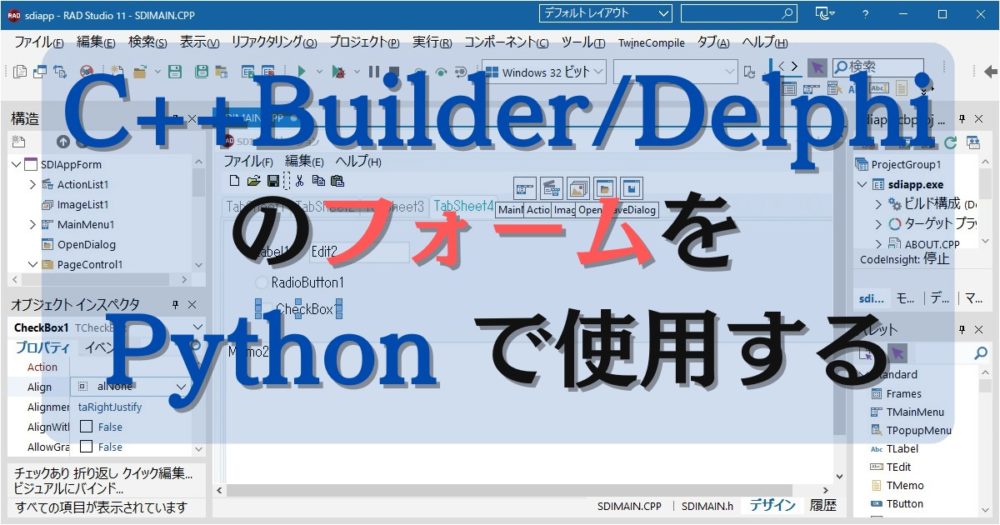Click the component 検索 search field

(x=878, y=66)
